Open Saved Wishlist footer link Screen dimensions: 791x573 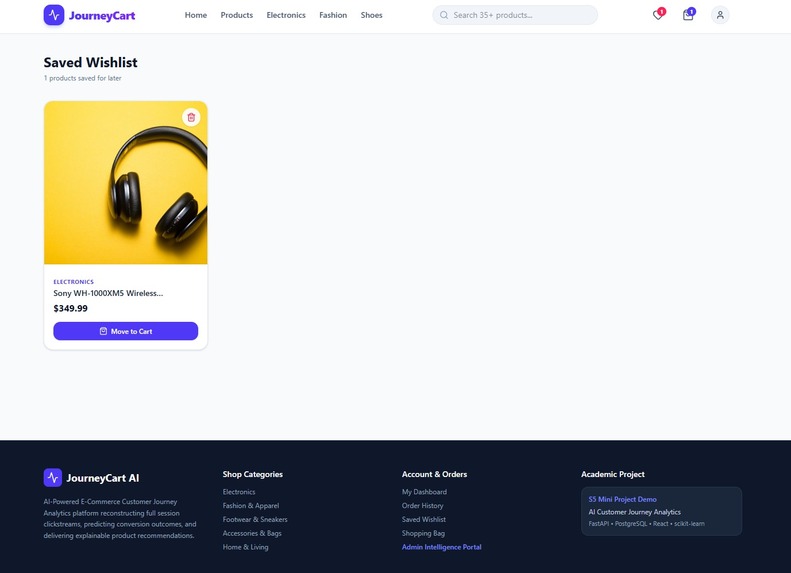[x=424, y=519]
